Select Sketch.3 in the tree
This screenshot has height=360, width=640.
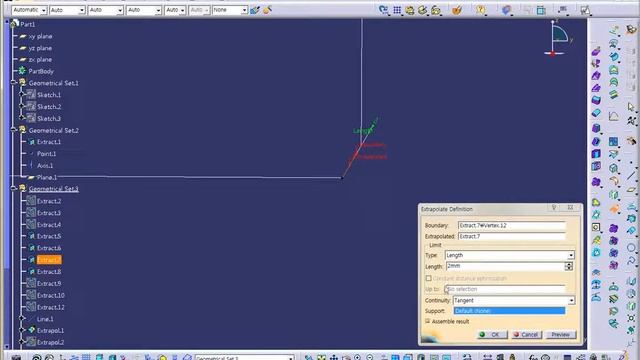tap(49, 118)
